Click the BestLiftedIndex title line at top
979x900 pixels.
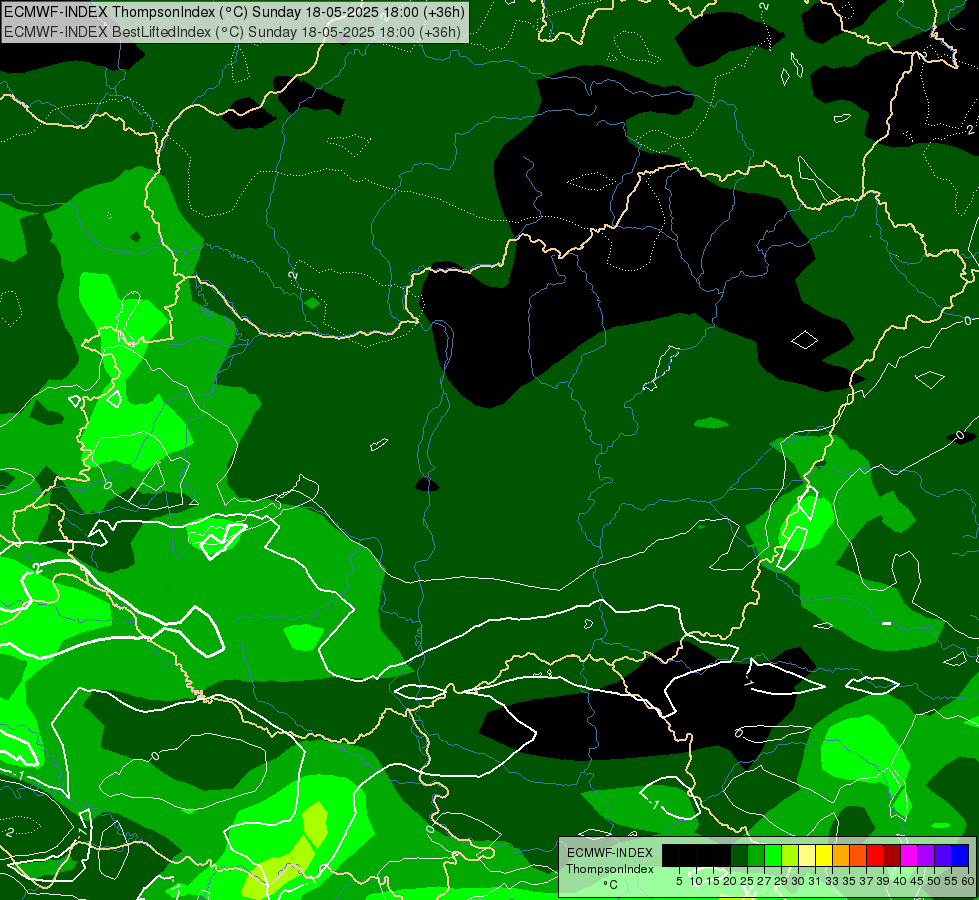[x=232, y=32]
